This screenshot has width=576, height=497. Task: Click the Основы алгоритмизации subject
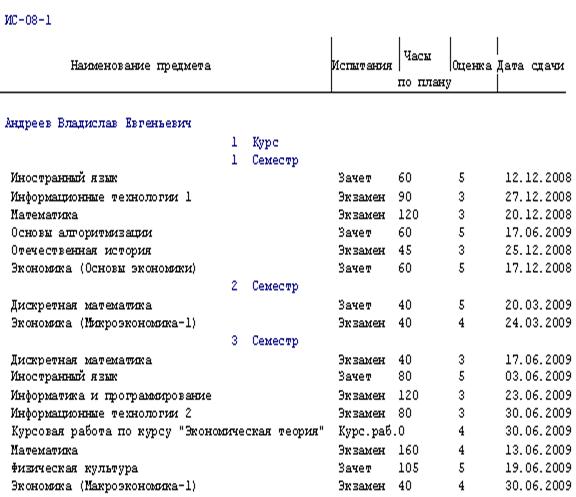click(x=81, y=233)
